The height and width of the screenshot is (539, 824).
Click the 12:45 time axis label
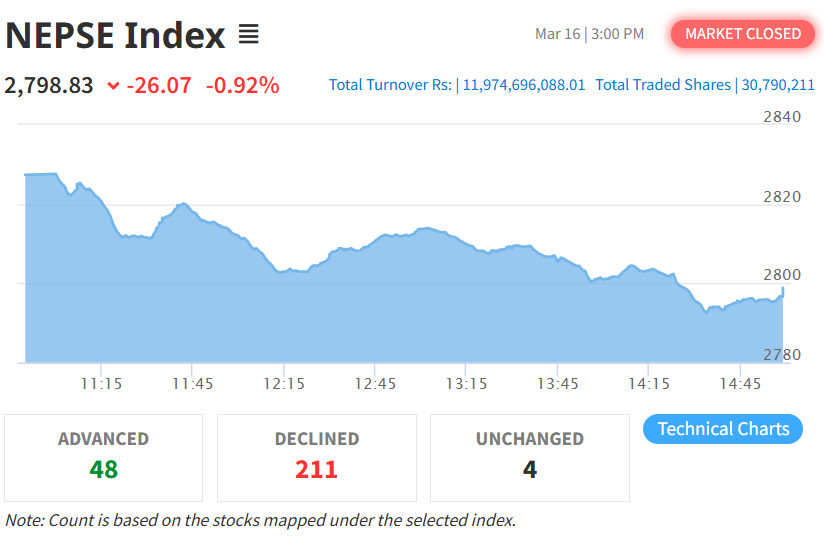[x=375, y=384]
